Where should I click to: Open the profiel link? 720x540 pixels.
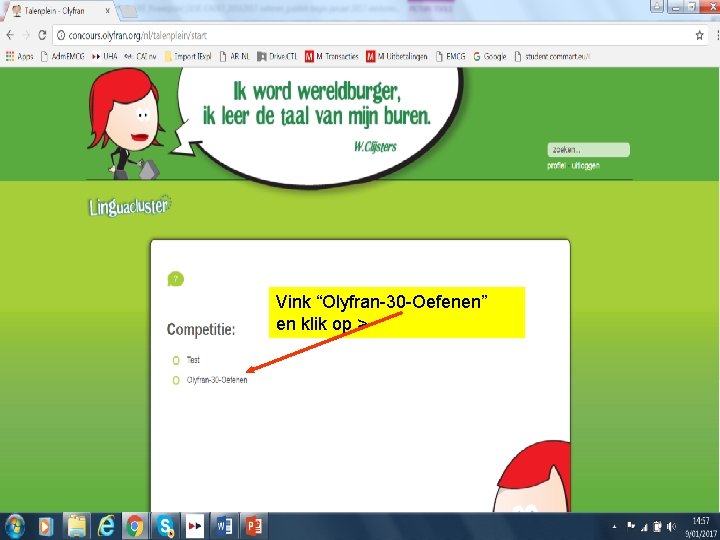coord(556,166)
